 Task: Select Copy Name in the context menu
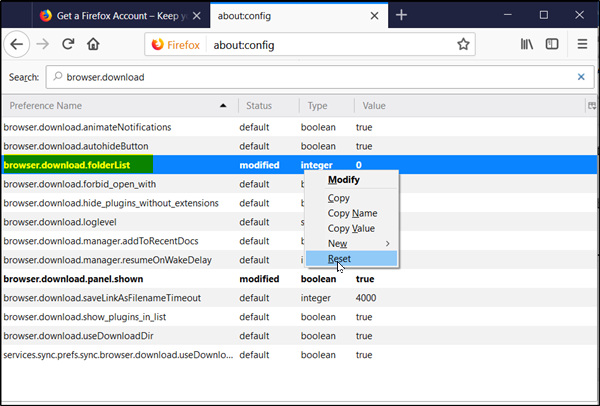[x=352, y=213]
